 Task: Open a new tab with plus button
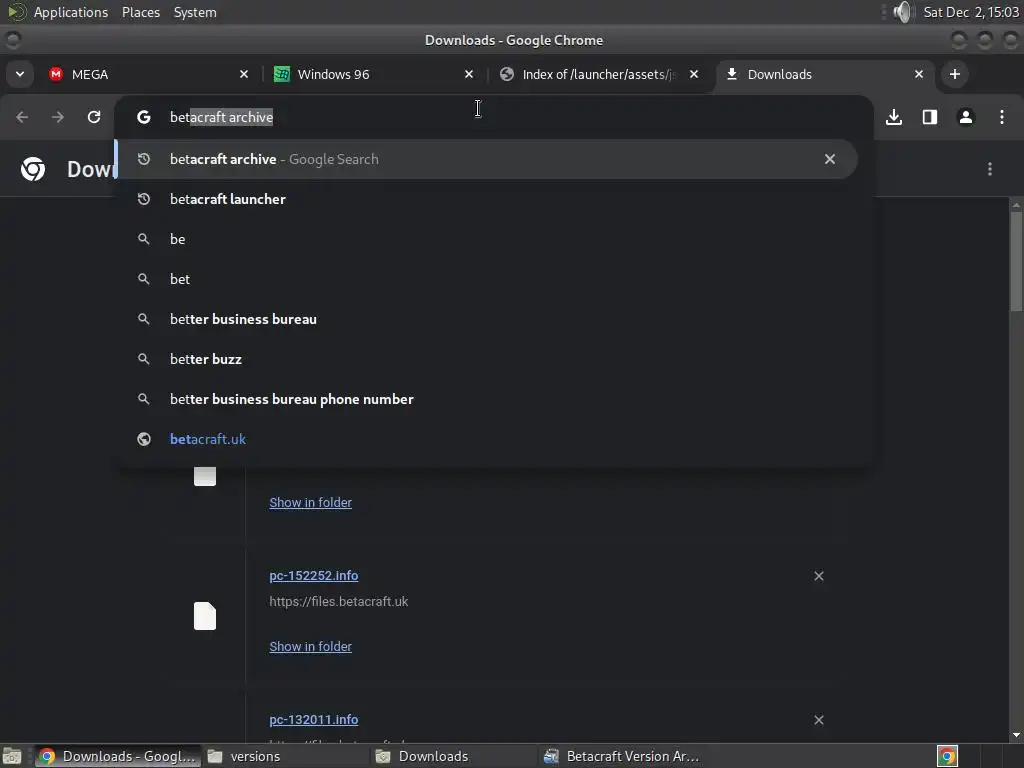[955, 74]
